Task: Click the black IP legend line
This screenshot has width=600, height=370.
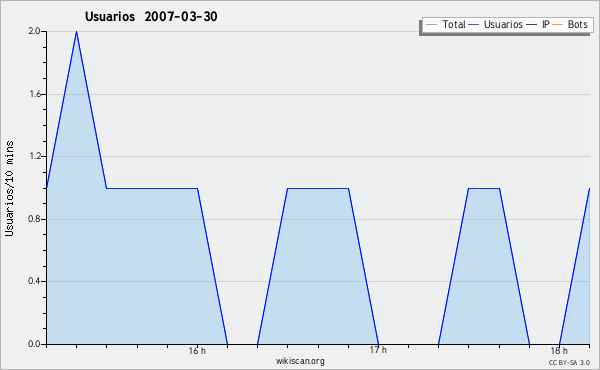Action: coord(532,25)
